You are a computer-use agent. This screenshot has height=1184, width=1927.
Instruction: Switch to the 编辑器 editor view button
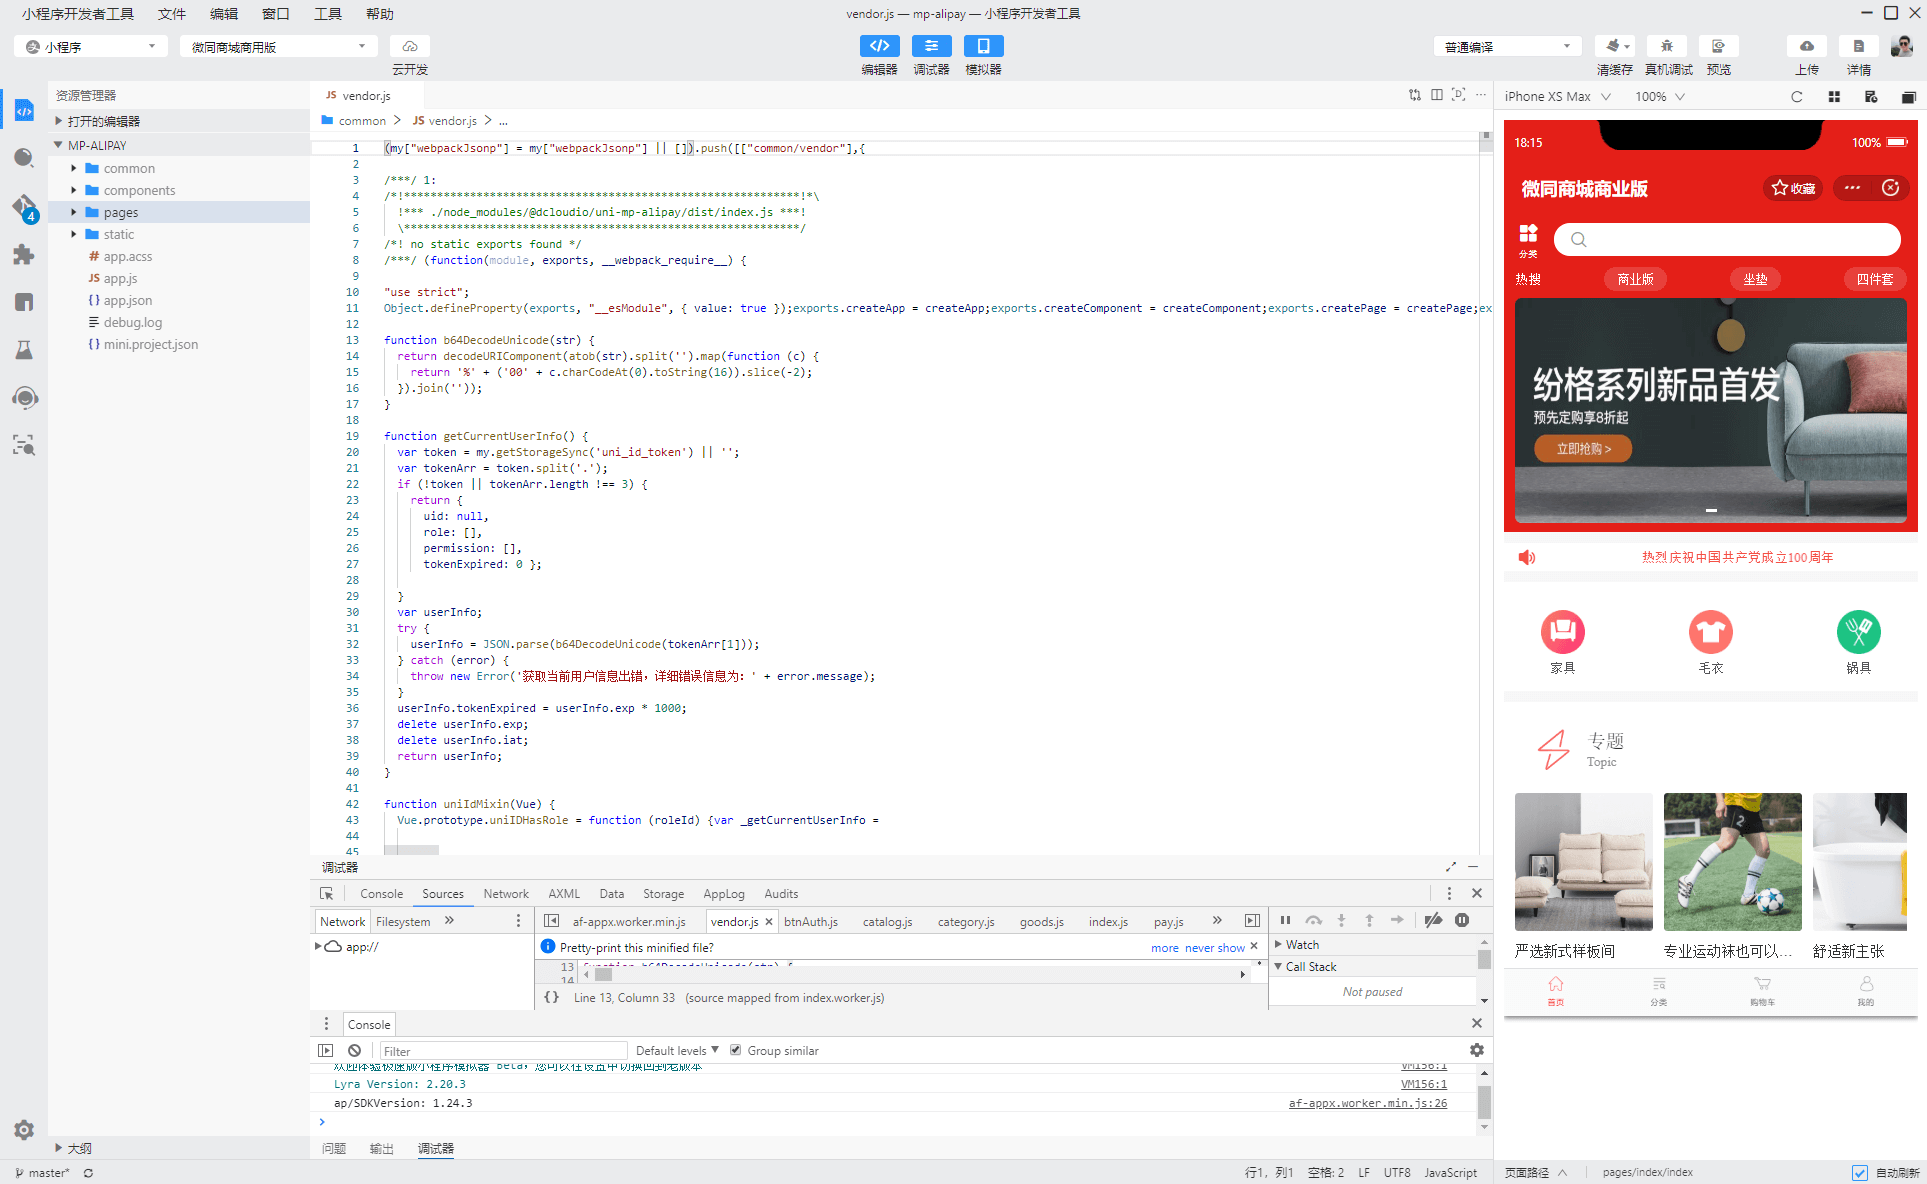tap(879, 46)
